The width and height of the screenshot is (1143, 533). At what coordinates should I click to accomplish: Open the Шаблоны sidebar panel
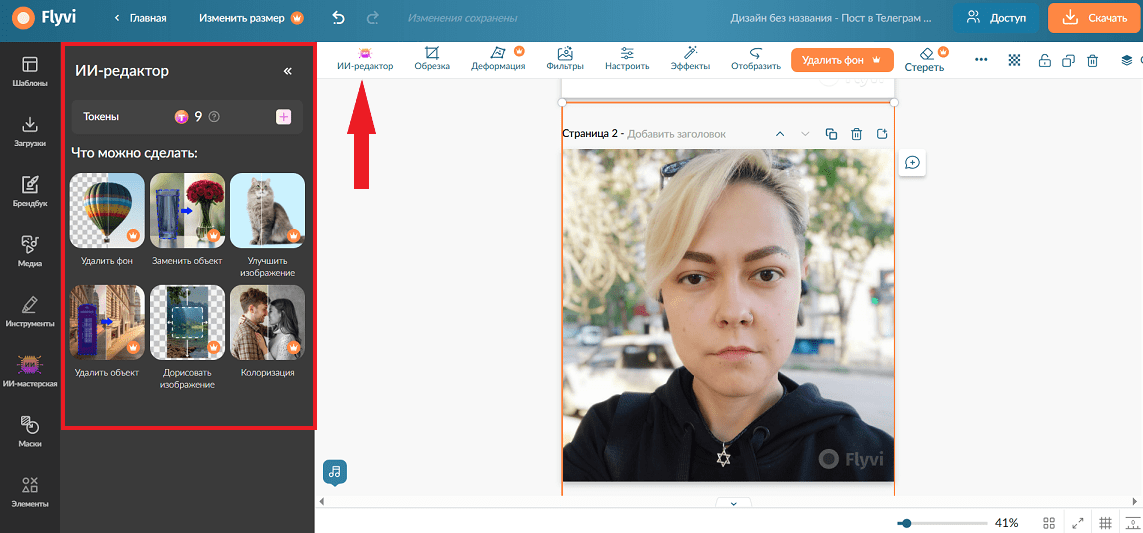[30, 71]
